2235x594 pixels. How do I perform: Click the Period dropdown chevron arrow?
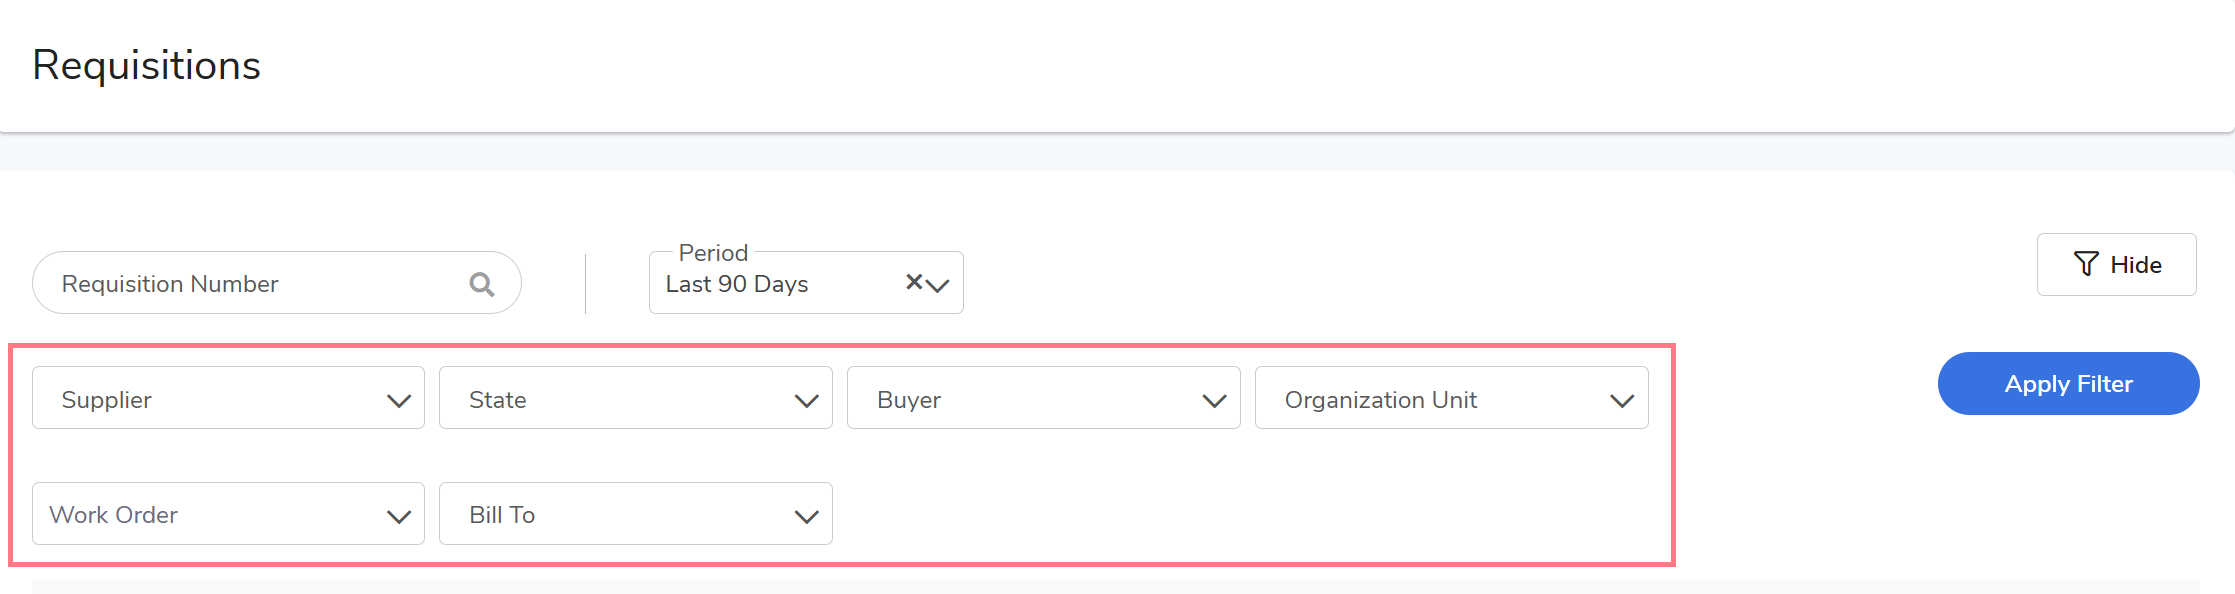tap(938, 286)
